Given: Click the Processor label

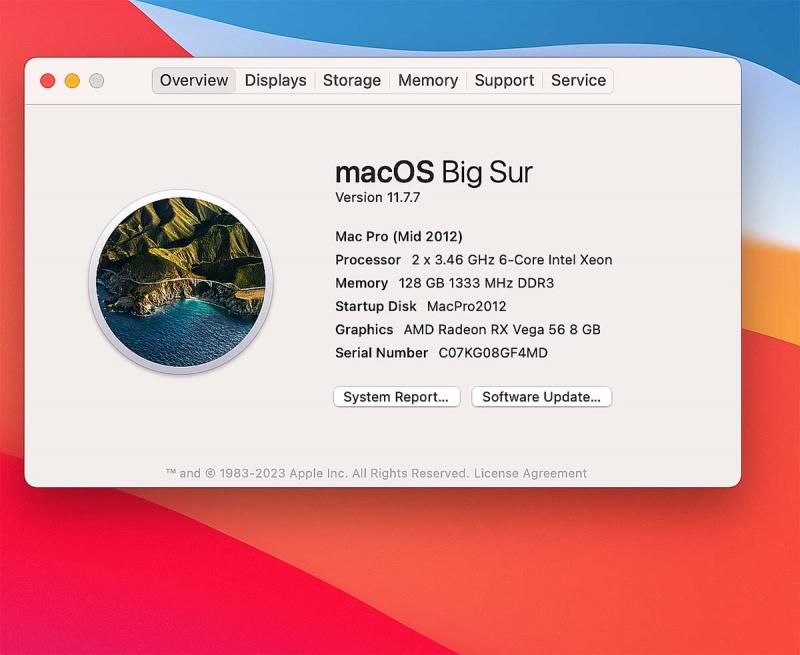Looking at the screenshot, I should (368, 260).
